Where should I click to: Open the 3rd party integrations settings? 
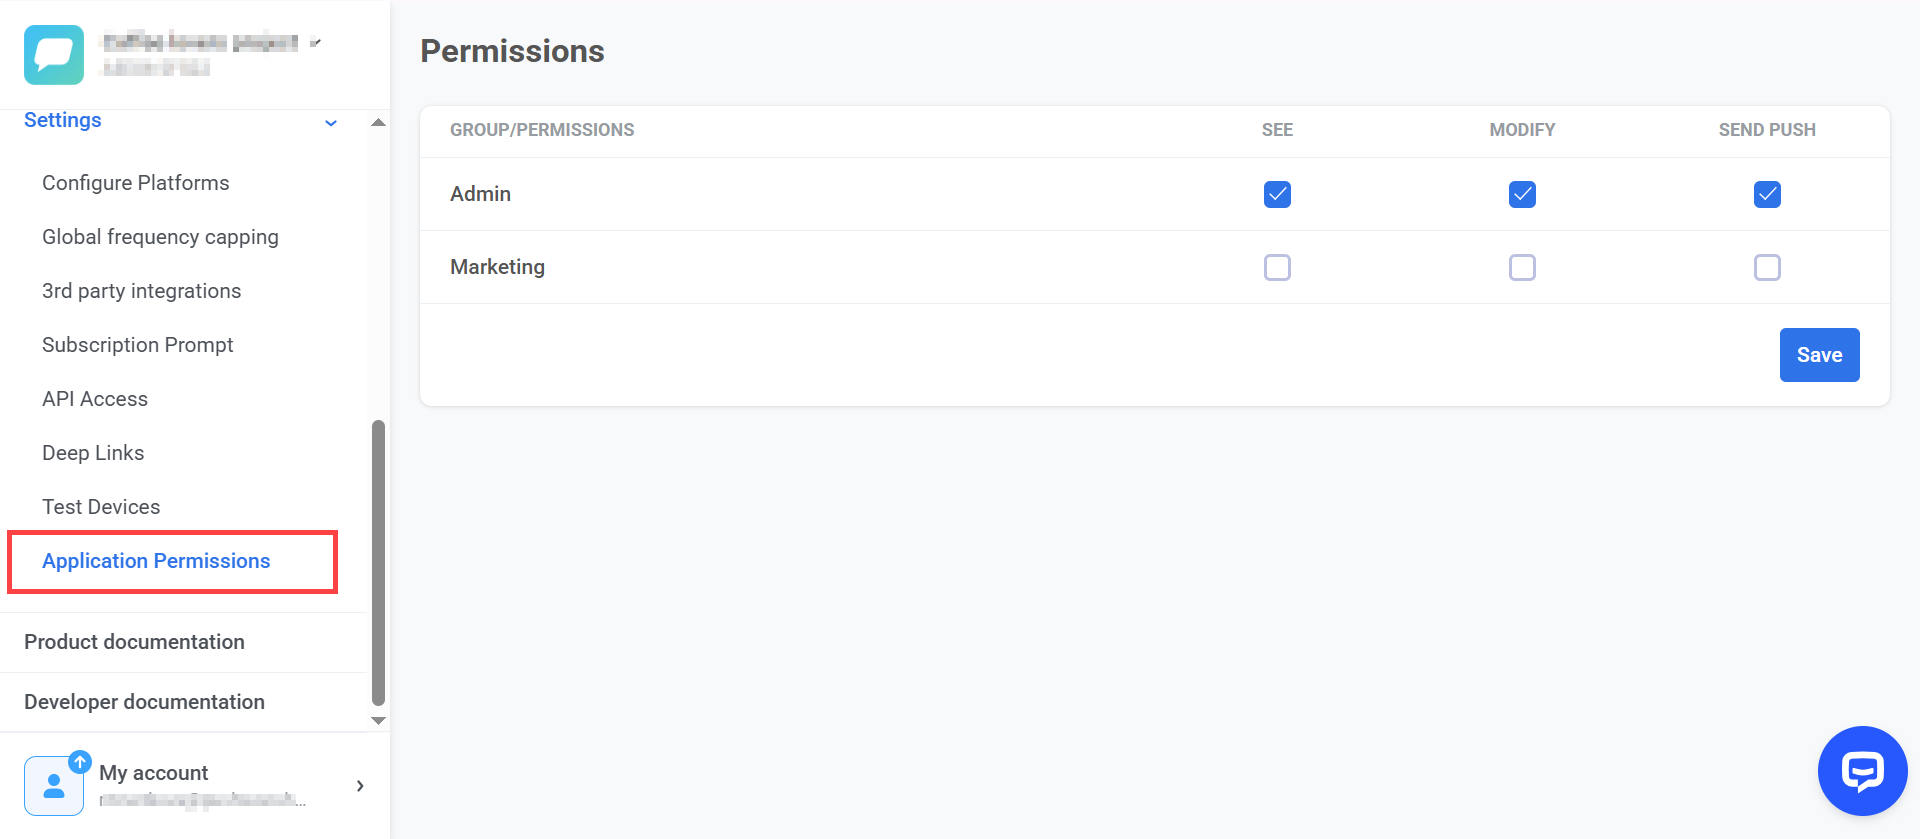pyautogui.click(x=141, y=291)
